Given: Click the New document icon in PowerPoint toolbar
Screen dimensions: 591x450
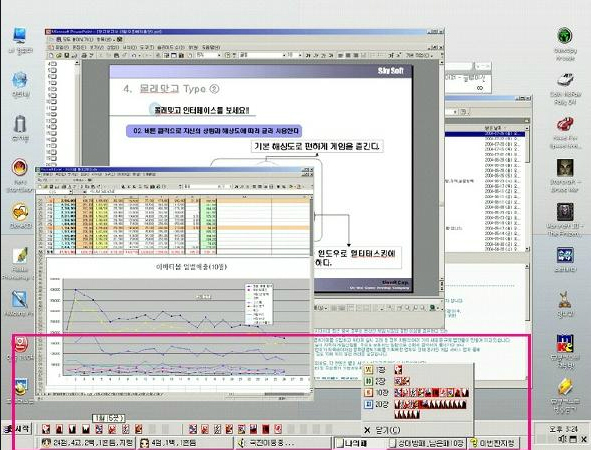Looking at the screenshot, I should 52,55.
